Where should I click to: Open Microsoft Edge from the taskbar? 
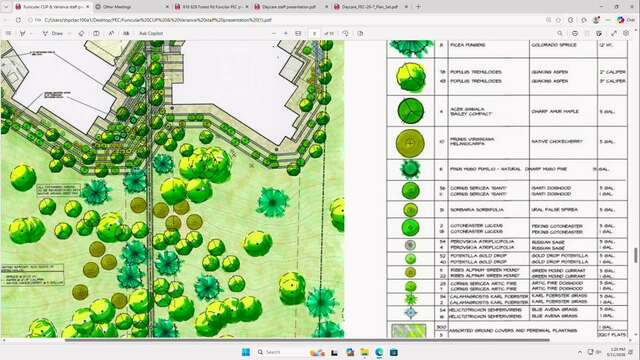[379, 352]
